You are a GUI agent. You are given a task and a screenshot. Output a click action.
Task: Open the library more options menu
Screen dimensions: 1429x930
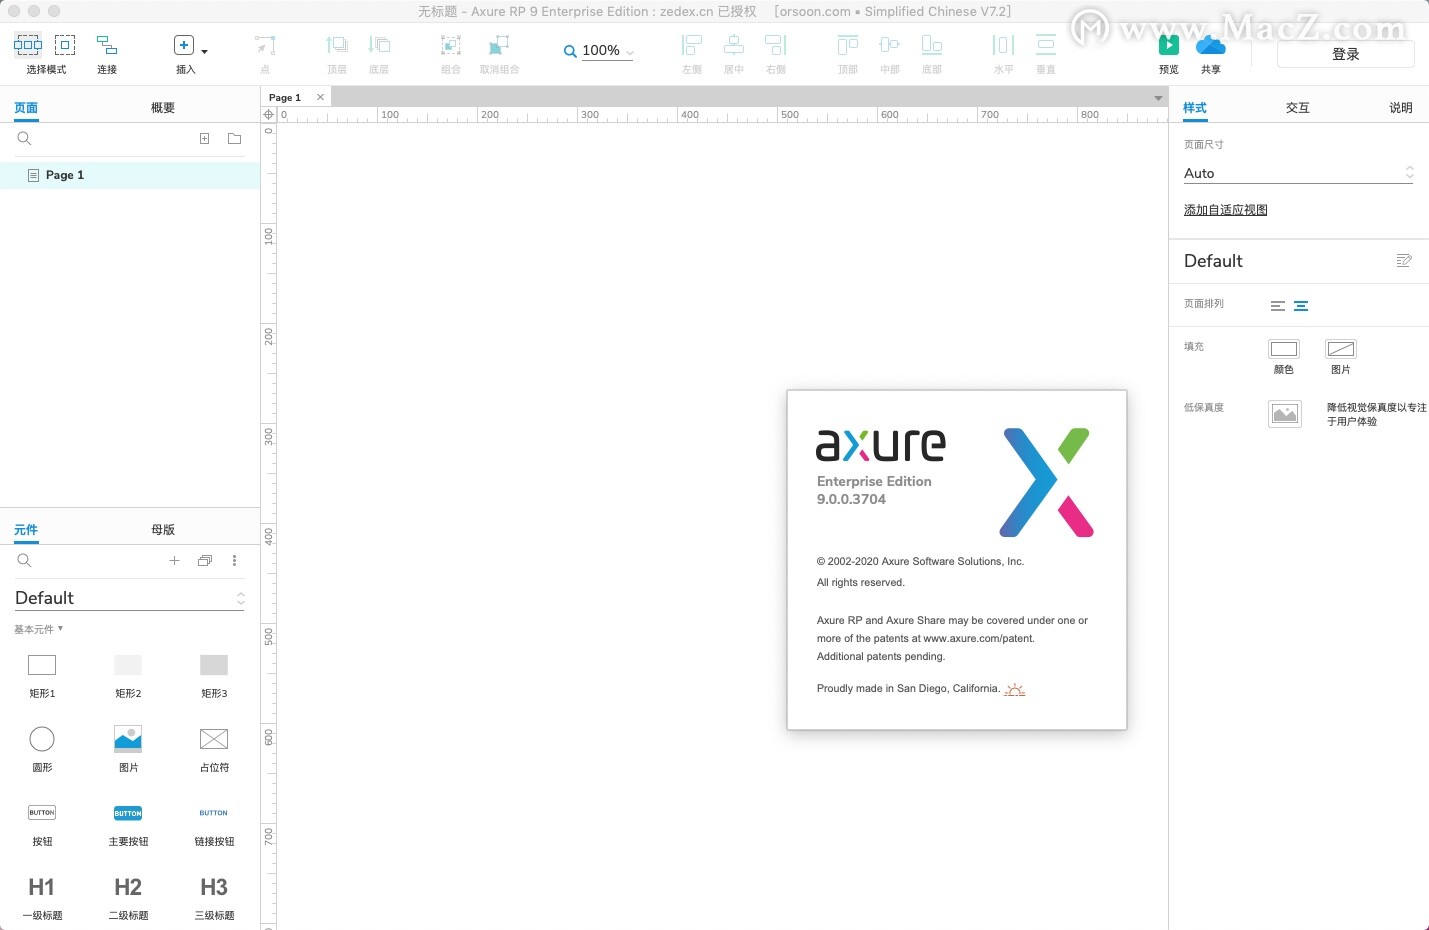[x=235, y=561]
